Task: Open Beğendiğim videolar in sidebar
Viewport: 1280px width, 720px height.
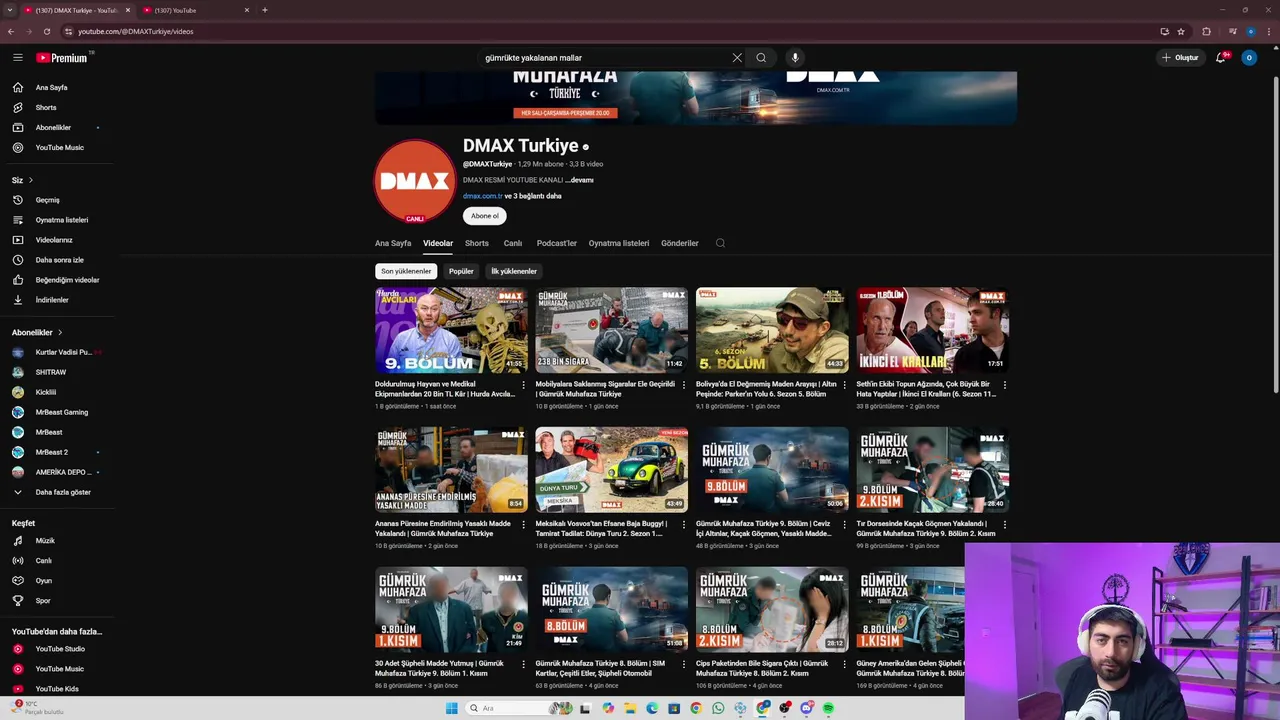Action: tap(67, 280)
